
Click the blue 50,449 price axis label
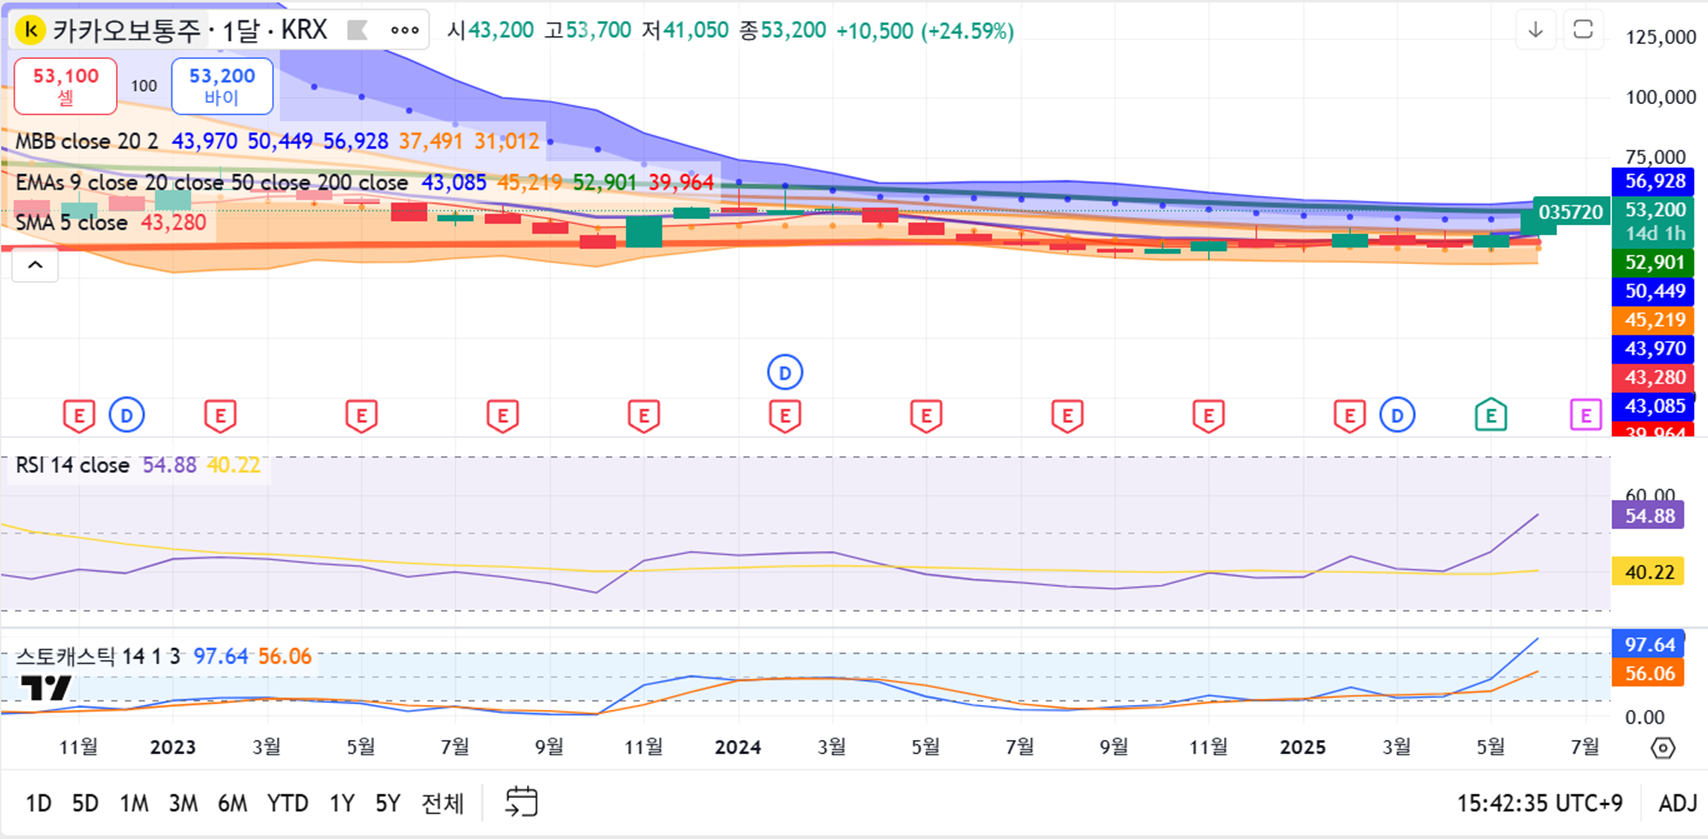(1655, 291)
